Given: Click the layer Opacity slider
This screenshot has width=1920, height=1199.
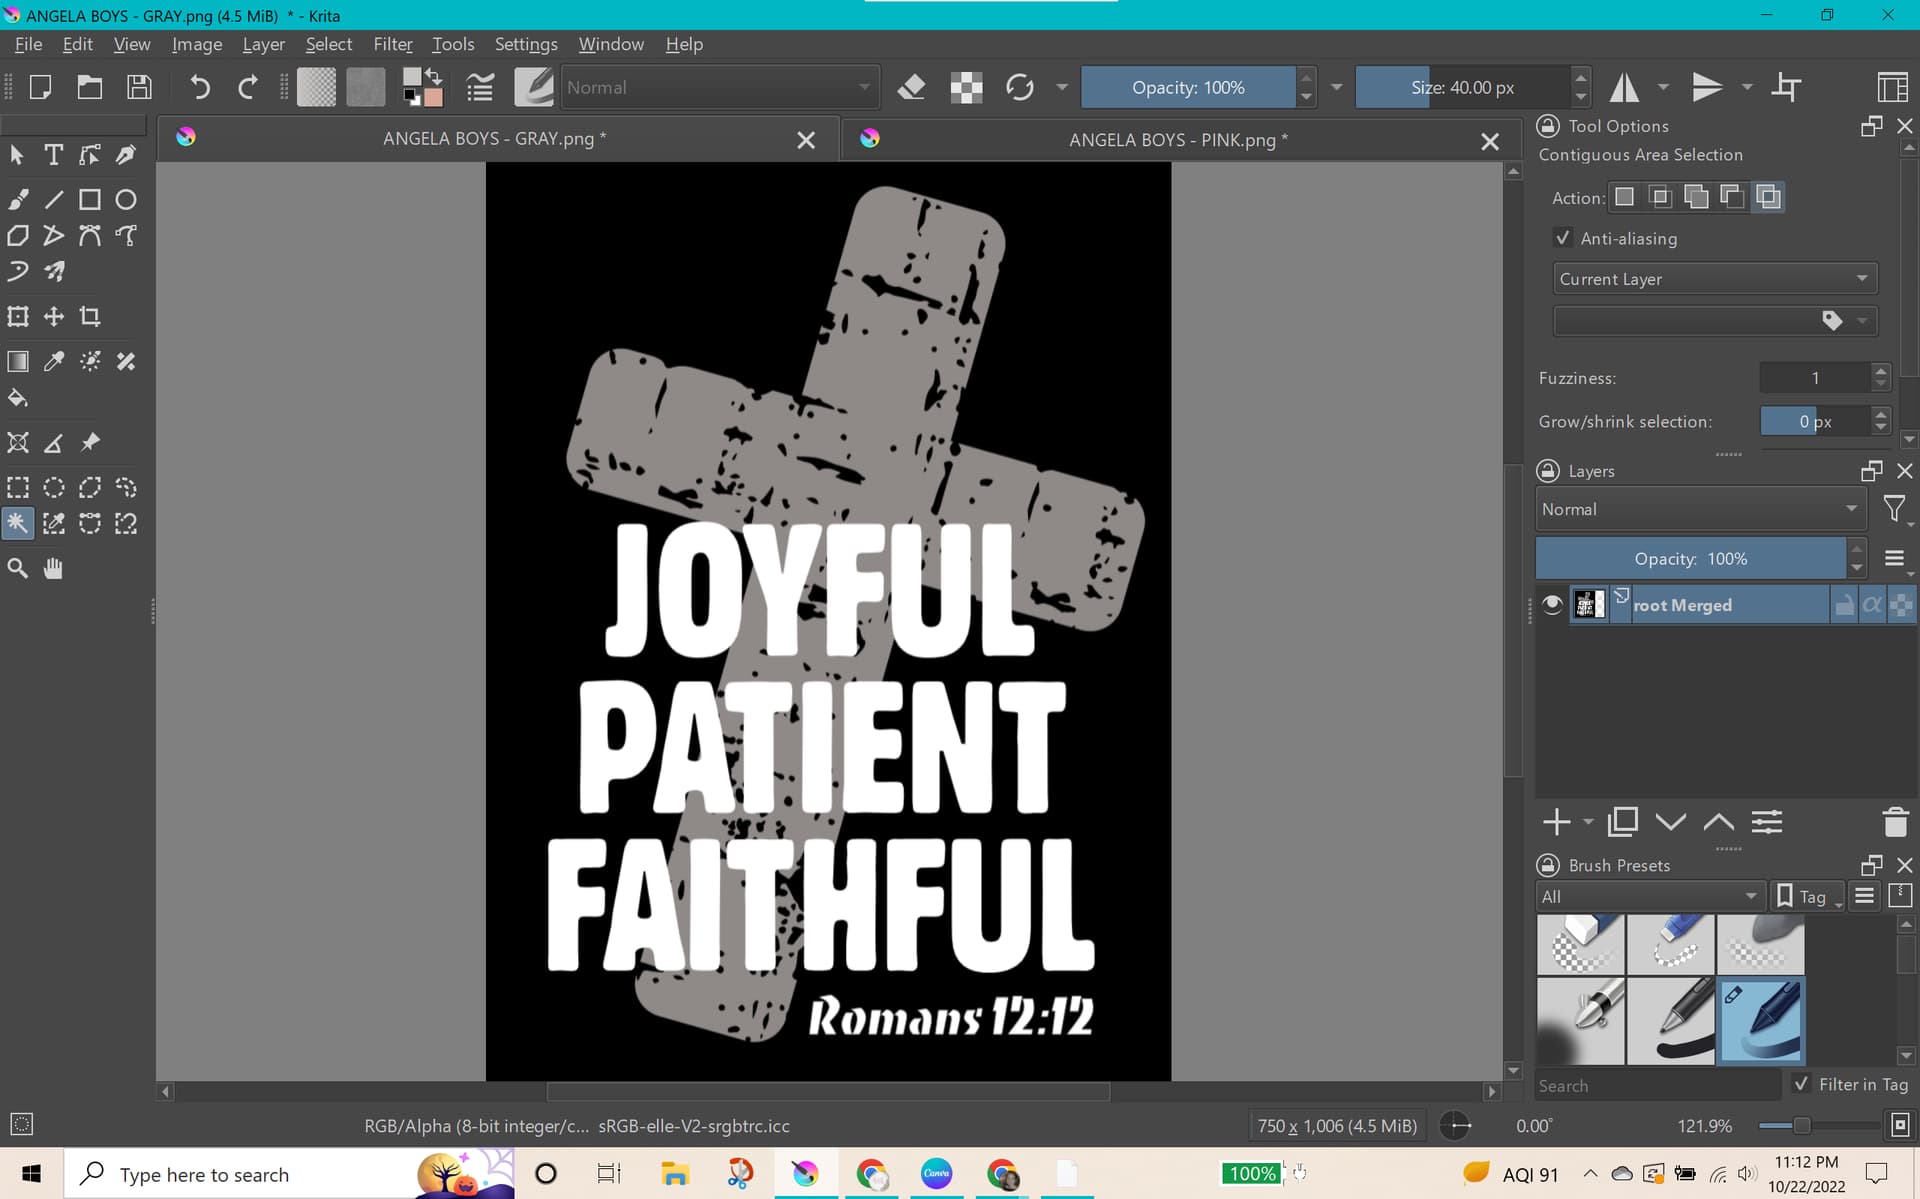Looking at the screenshot, I should (x=1690, y=559).
